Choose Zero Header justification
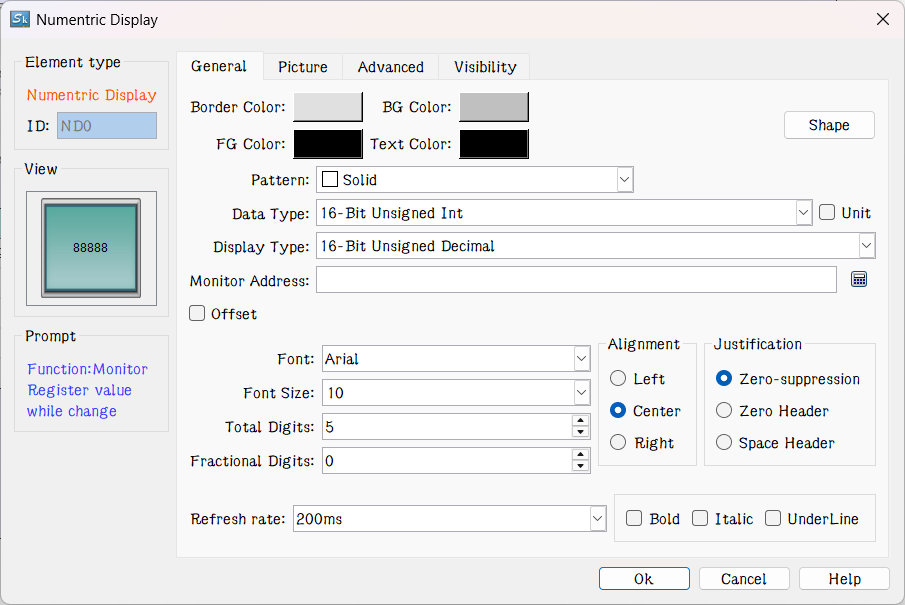Screen dimensions: 905x605 [x=724, y=411]
